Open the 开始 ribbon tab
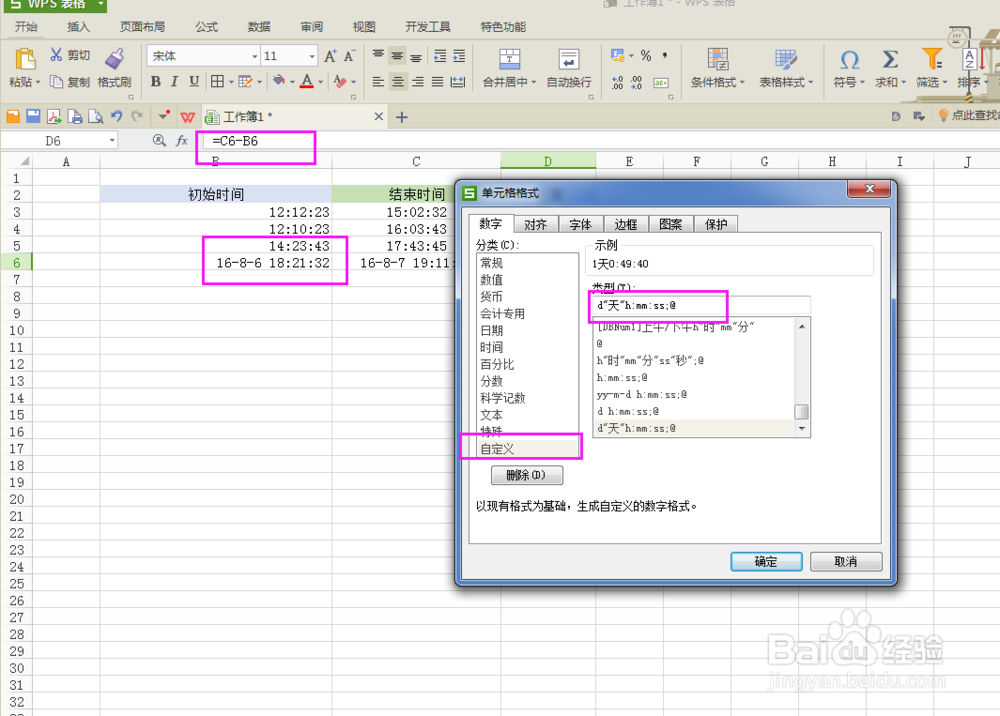This screenshot has width=1000, height=716. tap(26, 27)
